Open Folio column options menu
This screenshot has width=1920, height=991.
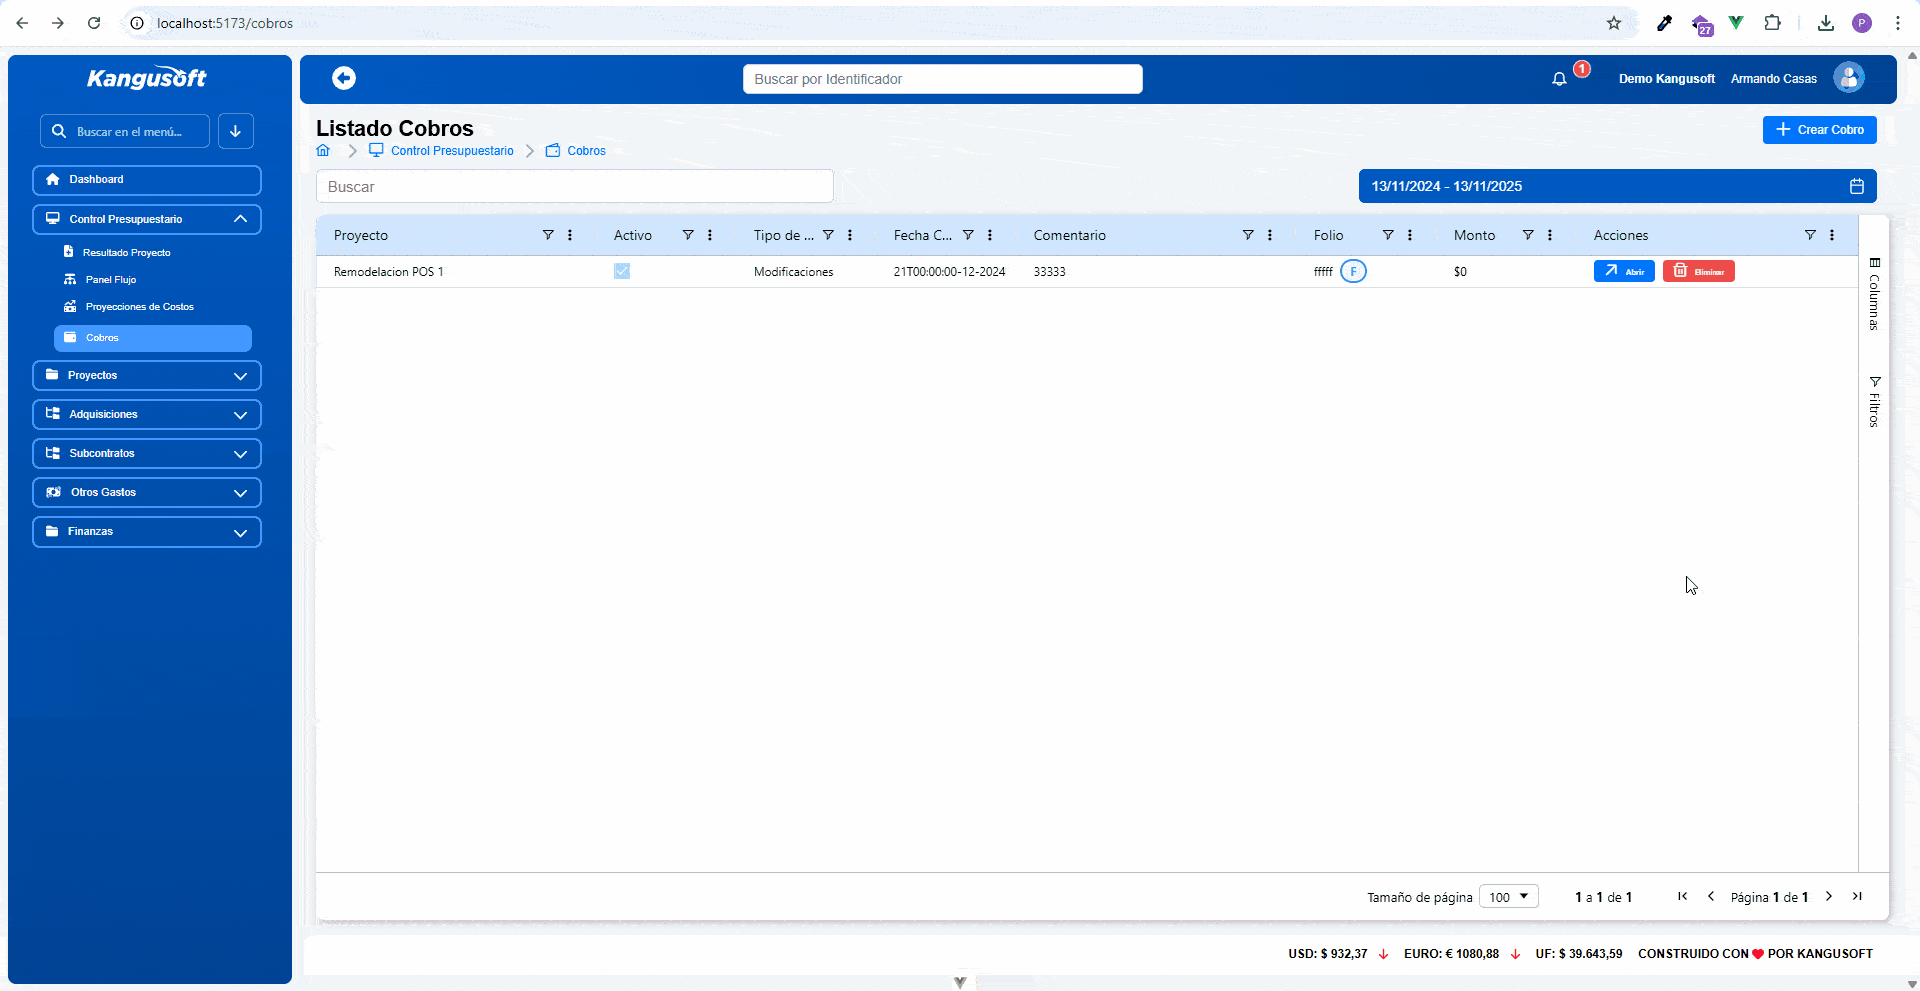1410,235
